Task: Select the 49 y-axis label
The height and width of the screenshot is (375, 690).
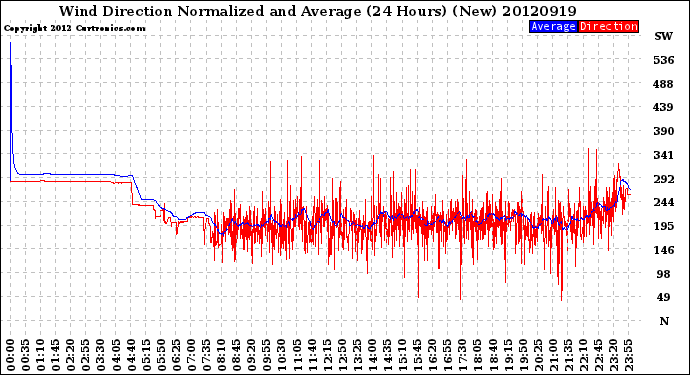Action: click(x=664, y=297)
